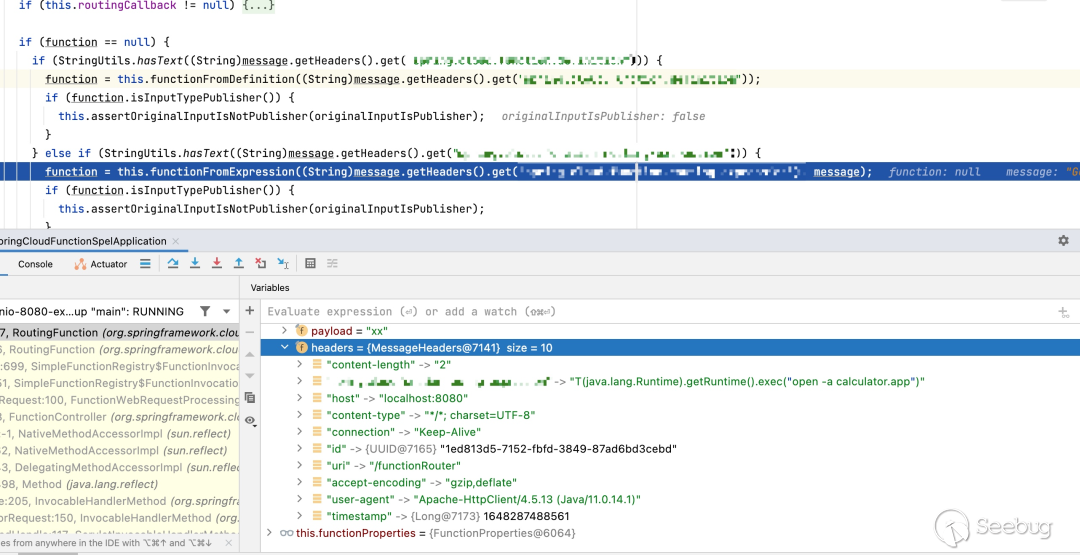Screen dimensions: 1080x555
Task: Close the SpringCloudFunctionSpelApplication debug tab
Action: point(175,241)
